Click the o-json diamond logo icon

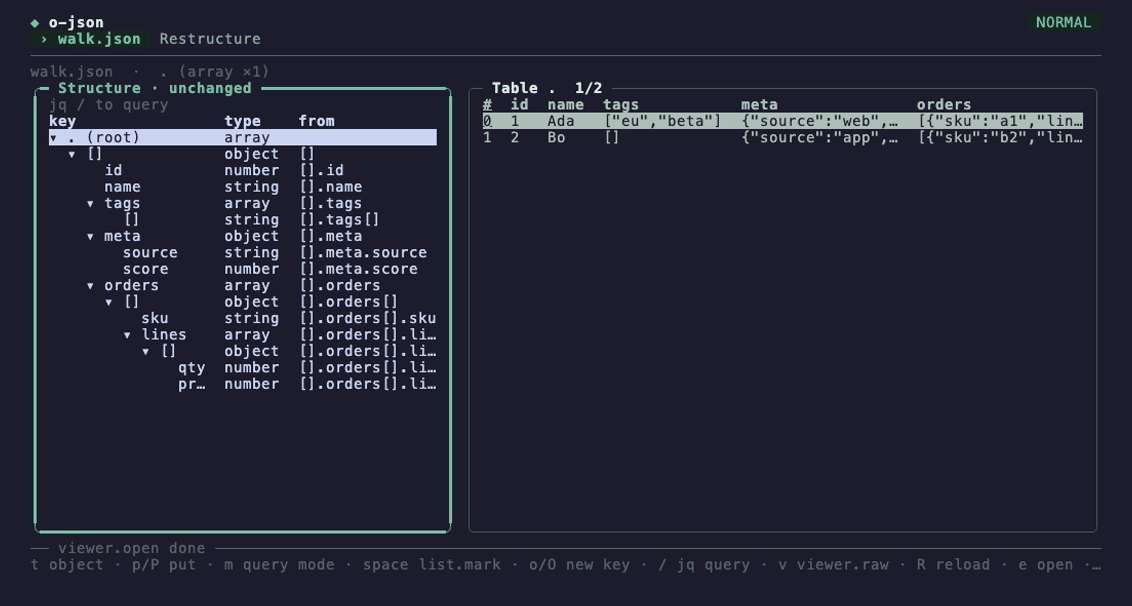[x=35, y=22]
